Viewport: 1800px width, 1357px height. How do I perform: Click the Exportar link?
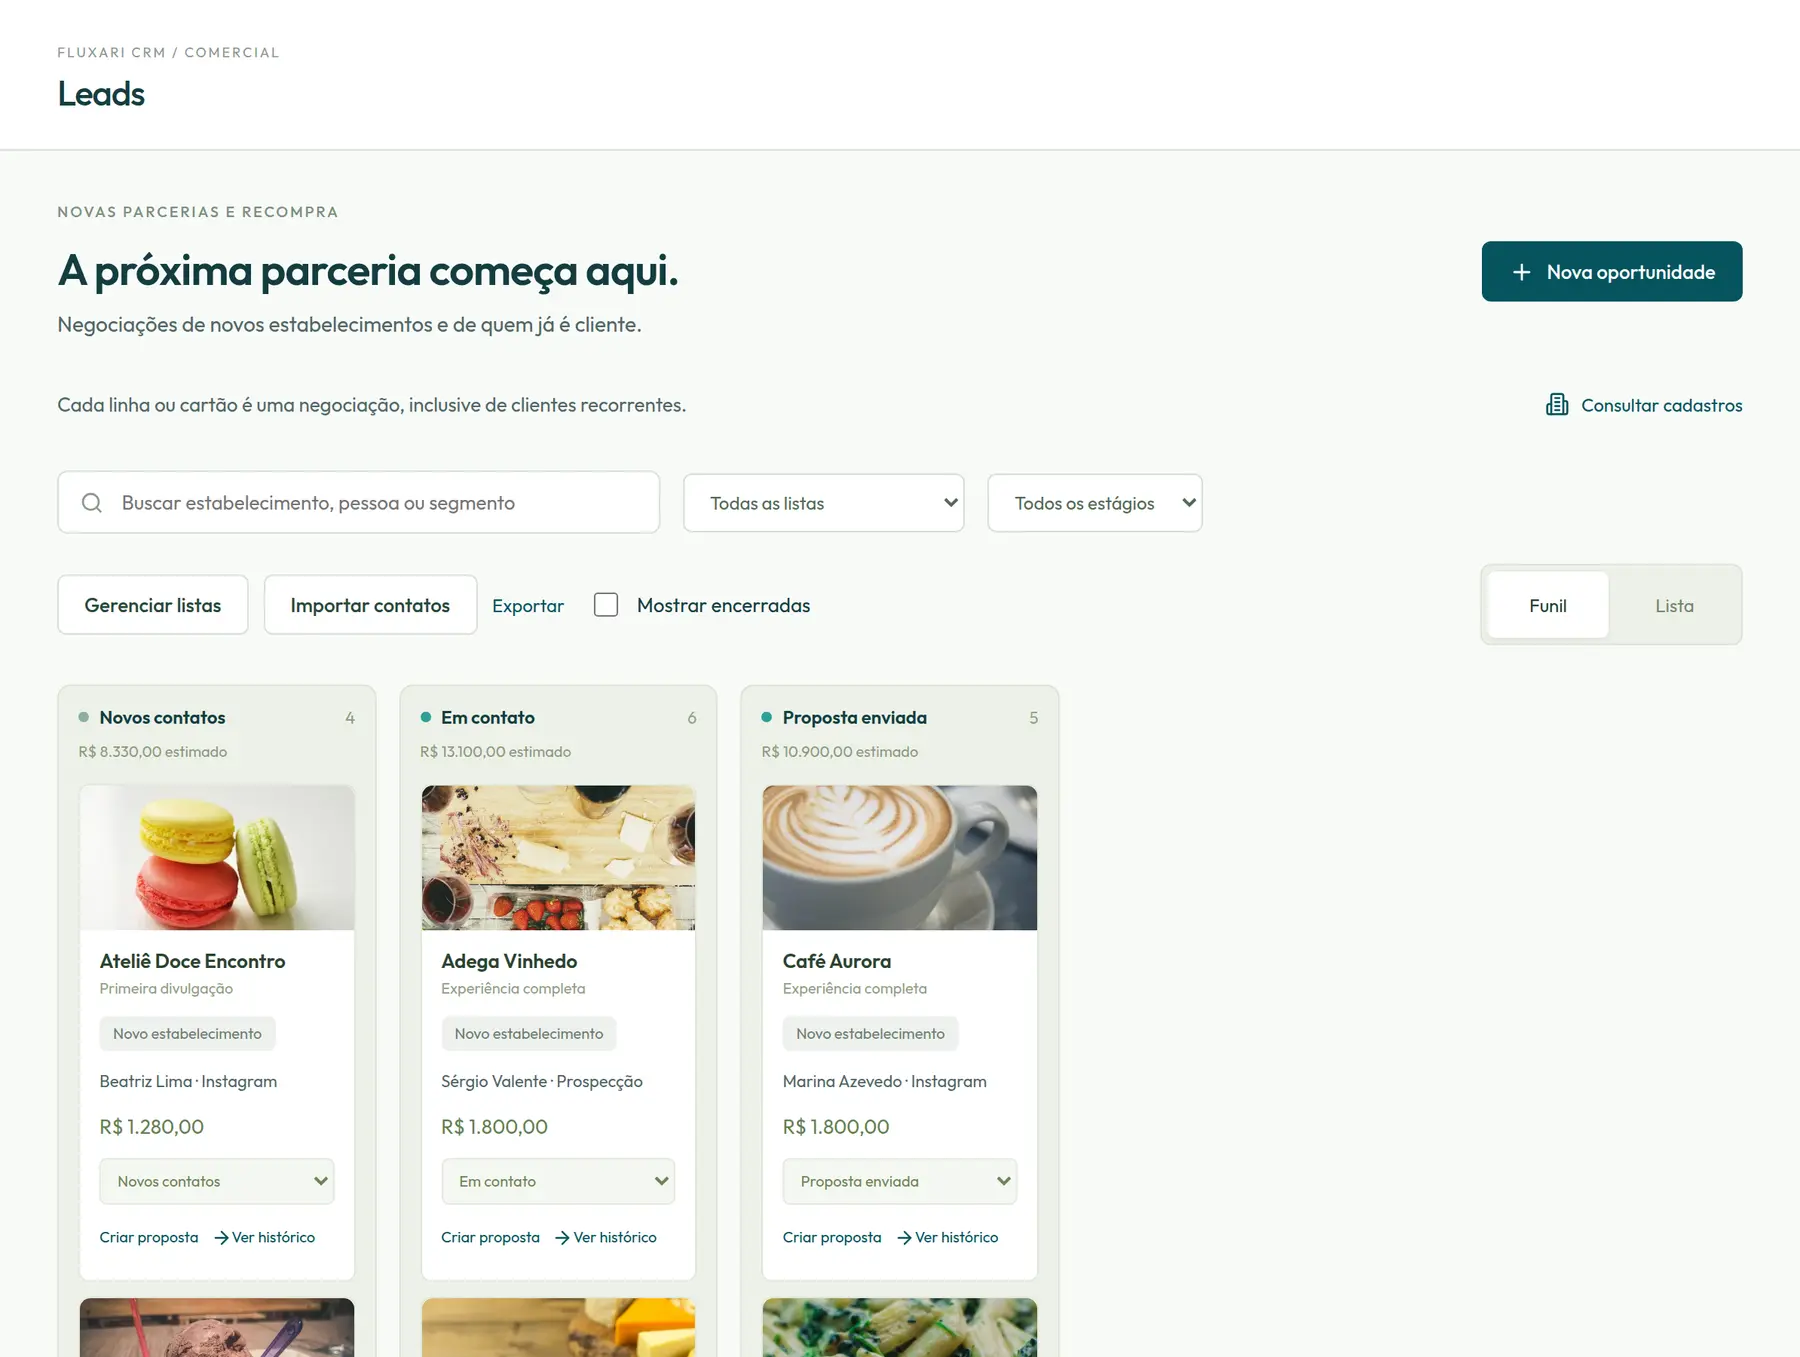tap(528, 606)
